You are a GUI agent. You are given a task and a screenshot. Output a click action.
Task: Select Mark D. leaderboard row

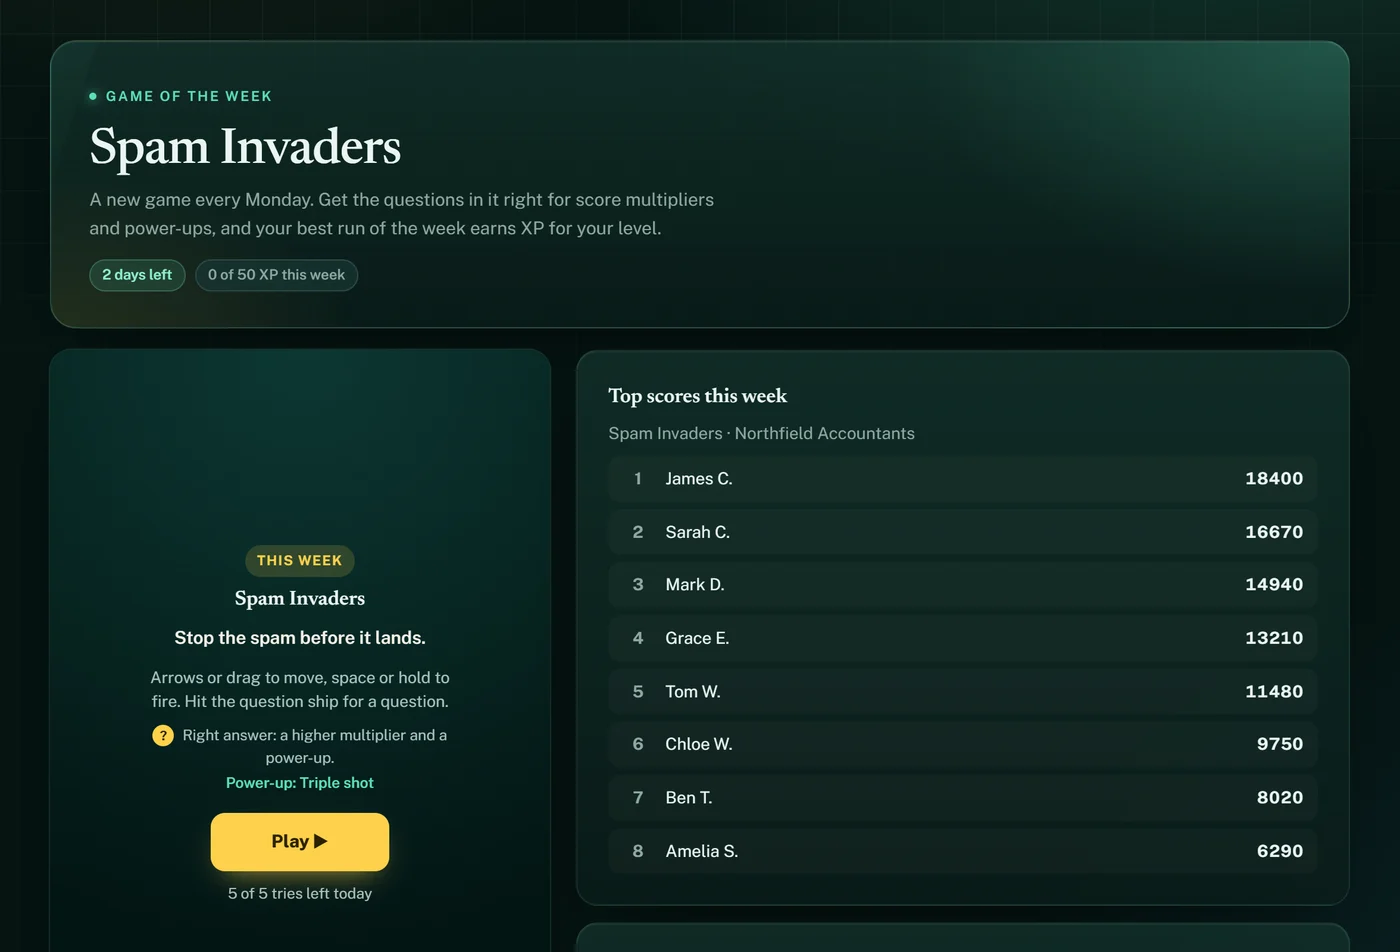[963, 585]
